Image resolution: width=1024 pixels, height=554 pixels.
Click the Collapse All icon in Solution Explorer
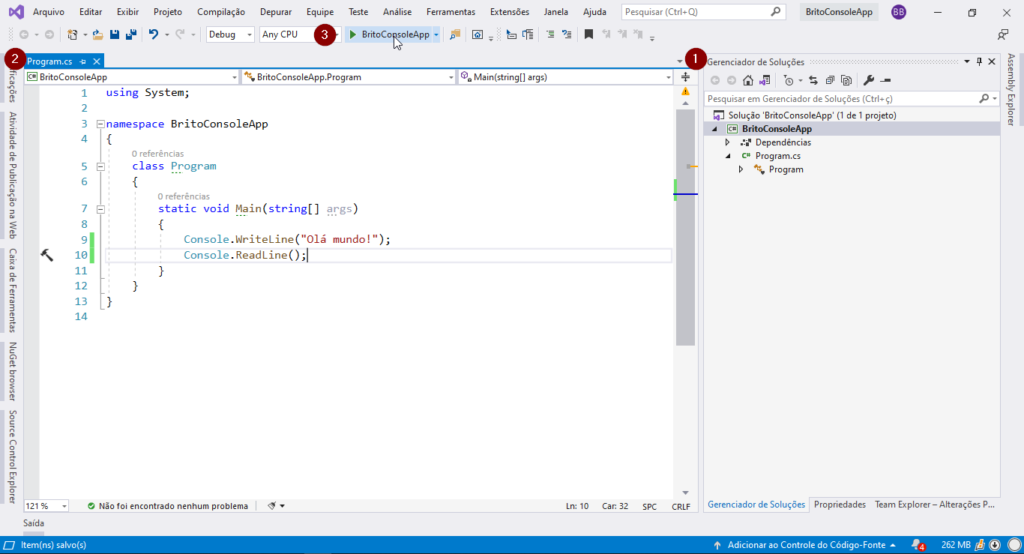click(x=830, y=80)
